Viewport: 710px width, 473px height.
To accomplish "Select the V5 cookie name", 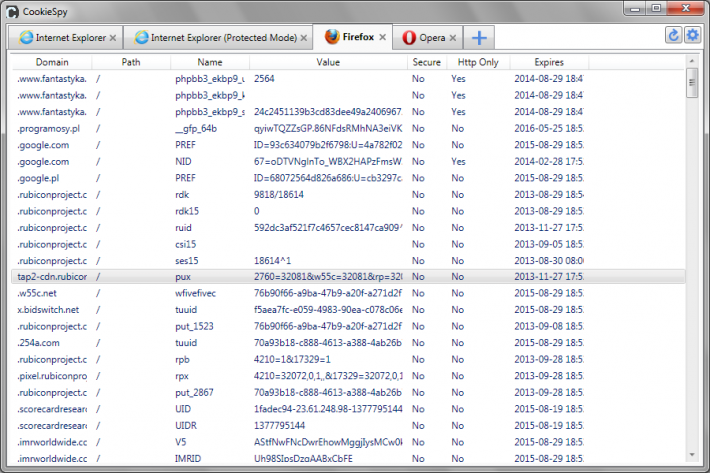I will click(x=181, y=442).
